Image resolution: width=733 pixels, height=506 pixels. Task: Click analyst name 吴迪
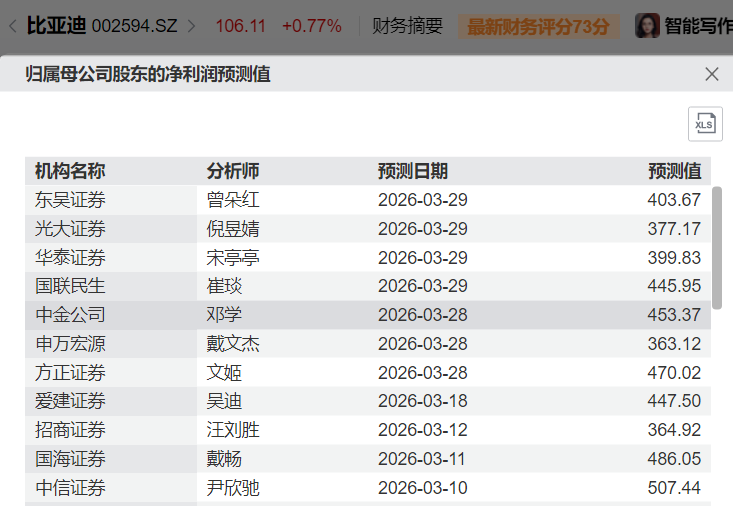[224, 401]
